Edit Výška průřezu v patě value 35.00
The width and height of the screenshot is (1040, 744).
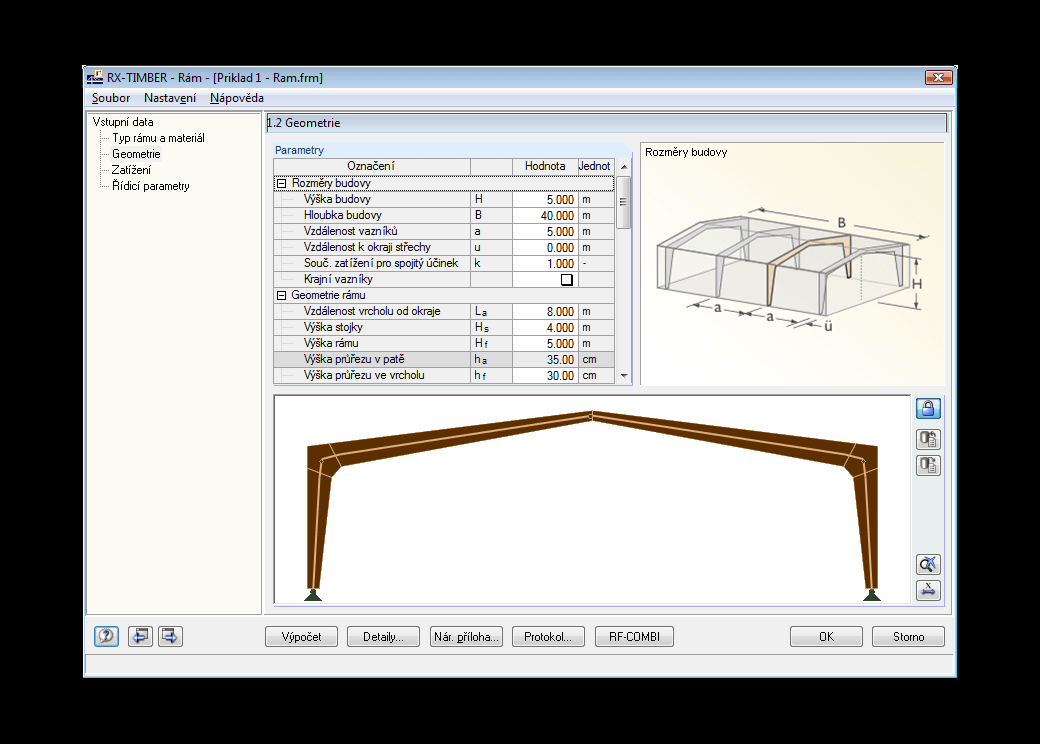point(545,359)
